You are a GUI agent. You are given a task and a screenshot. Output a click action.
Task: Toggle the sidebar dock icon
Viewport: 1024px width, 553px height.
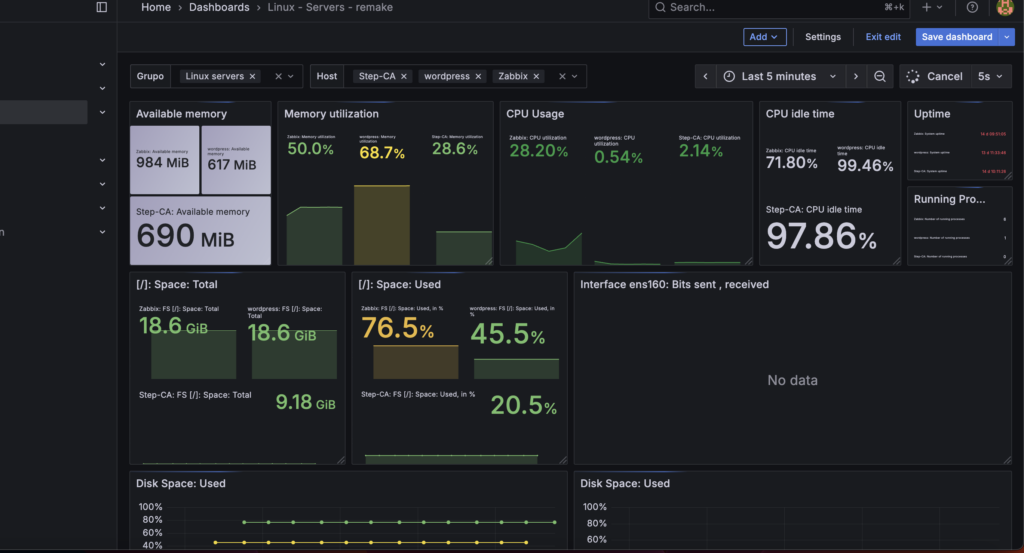101,7
